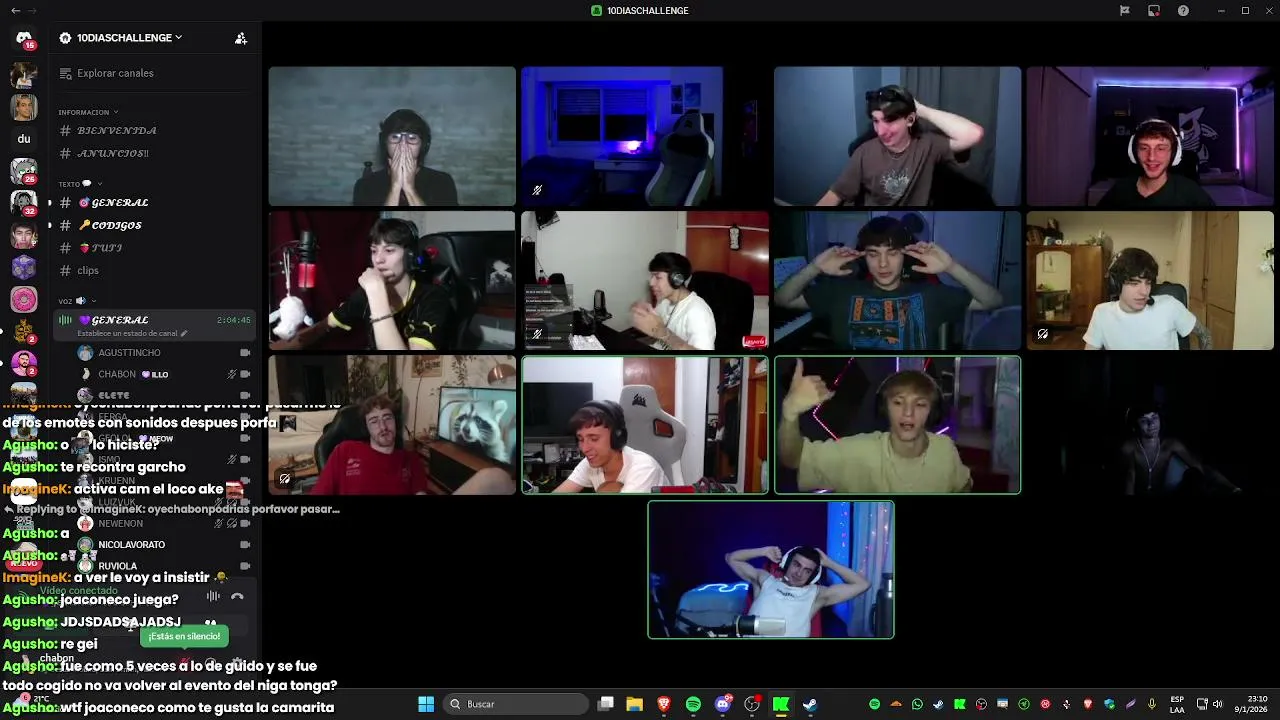This screenshot has width=1280, height=720.
Task: Click the camera icon next to NICOLAVORATO
Action: 245,545
